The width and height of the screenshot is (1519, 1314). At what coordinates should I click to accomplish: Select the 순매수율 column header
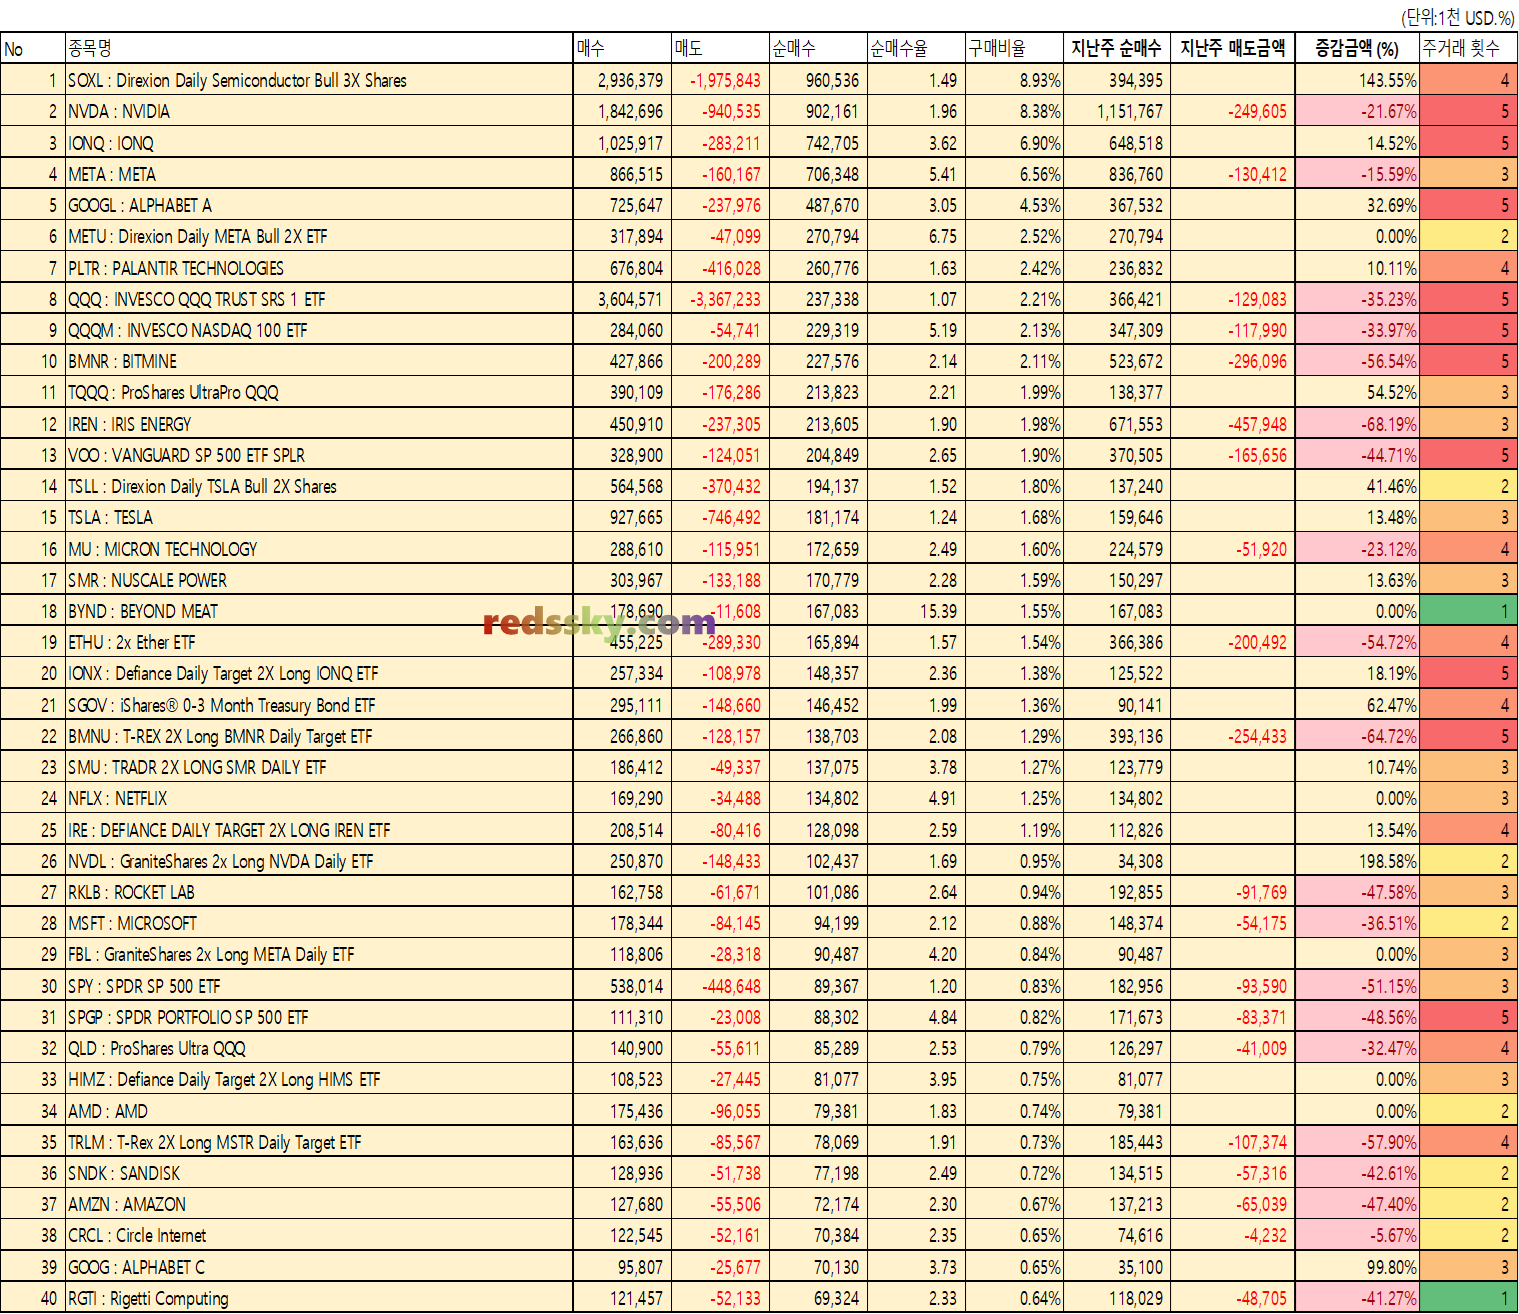(x=915, y=48)
